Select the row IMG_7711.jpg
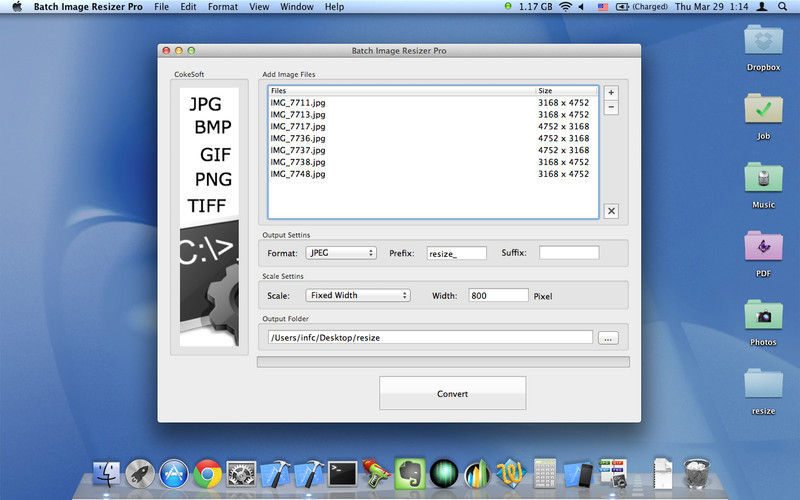This screenshot has width=800, height=500. pyautogui.click(x=433, y=103)
